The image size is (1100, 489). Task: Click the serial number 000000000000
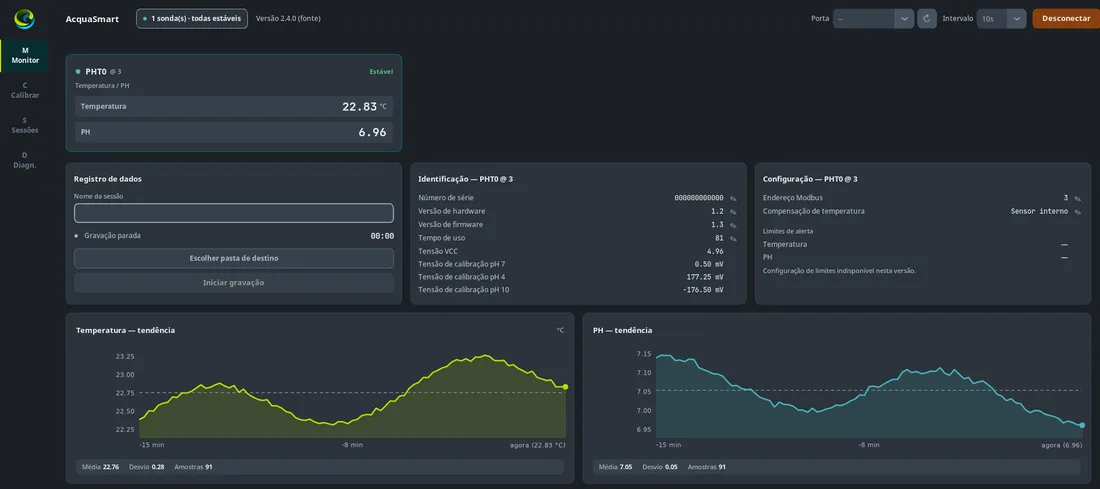click(699, 199)
